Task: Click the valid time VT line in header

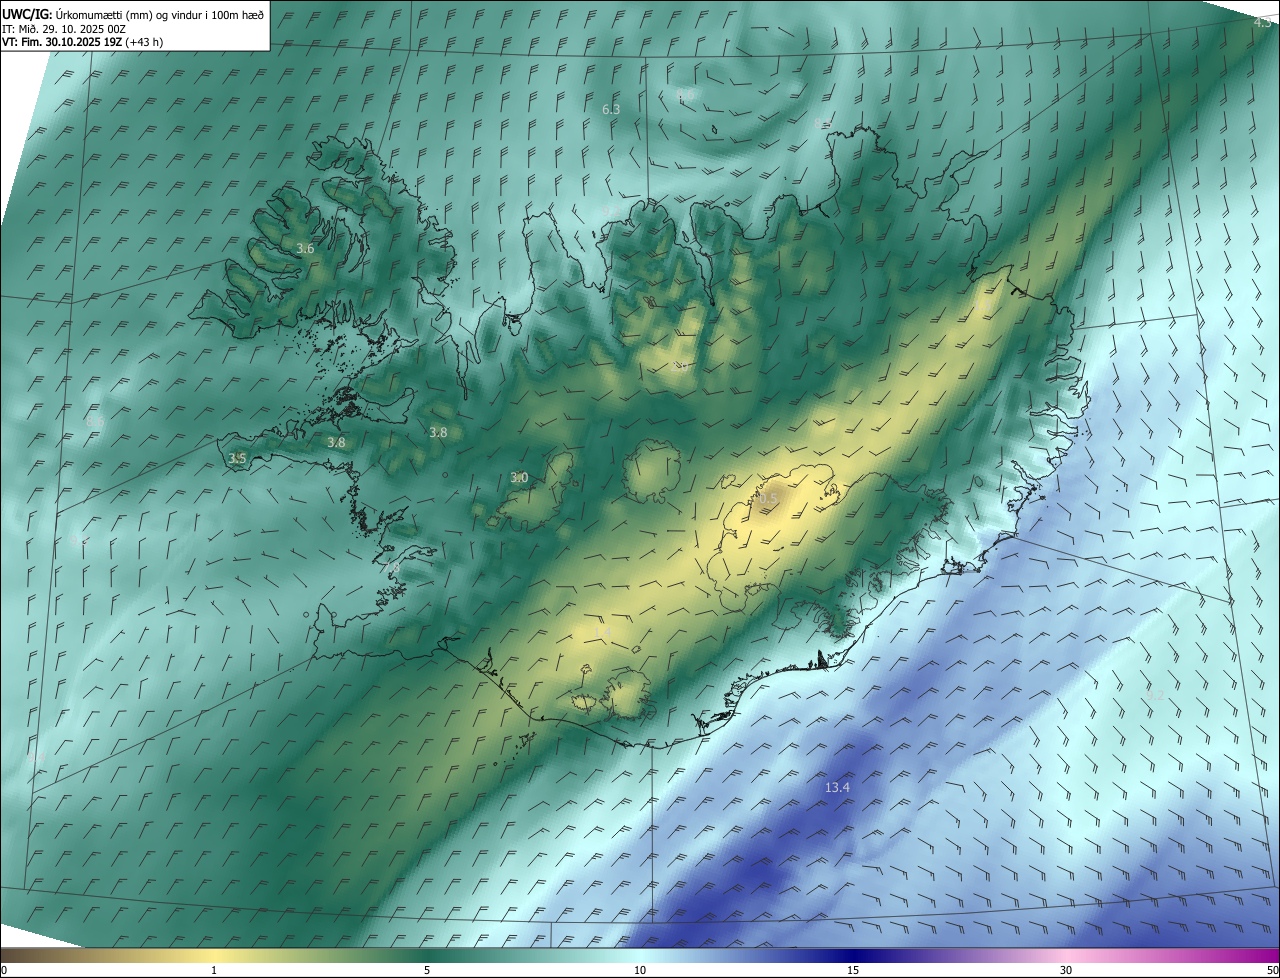Action: coord(82,42)
